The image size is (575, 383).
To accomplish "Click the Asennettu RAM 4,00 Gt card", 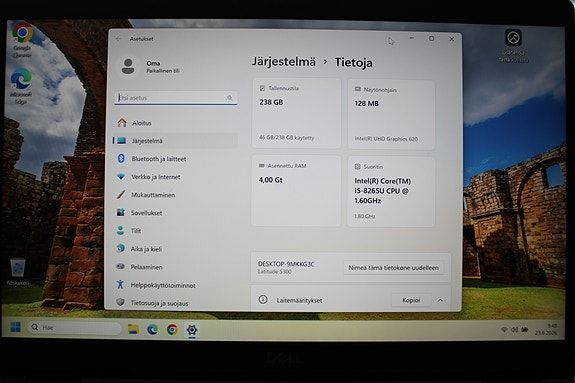I will click(296, 191).
